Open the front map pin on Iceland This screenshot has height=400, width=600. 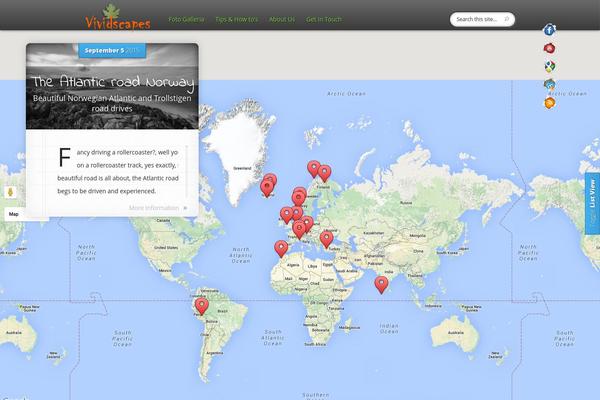tap(267, 188)
